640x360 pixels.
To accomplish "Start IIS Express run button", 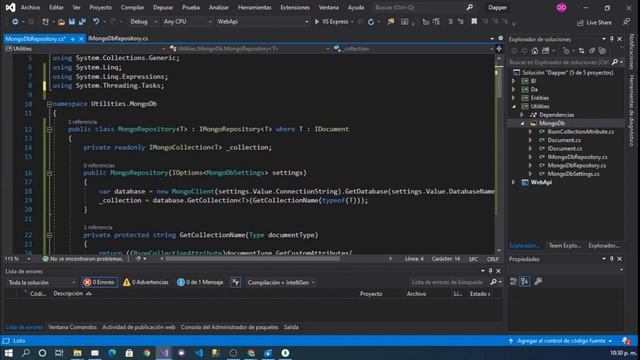I will (x=332, y=22).
